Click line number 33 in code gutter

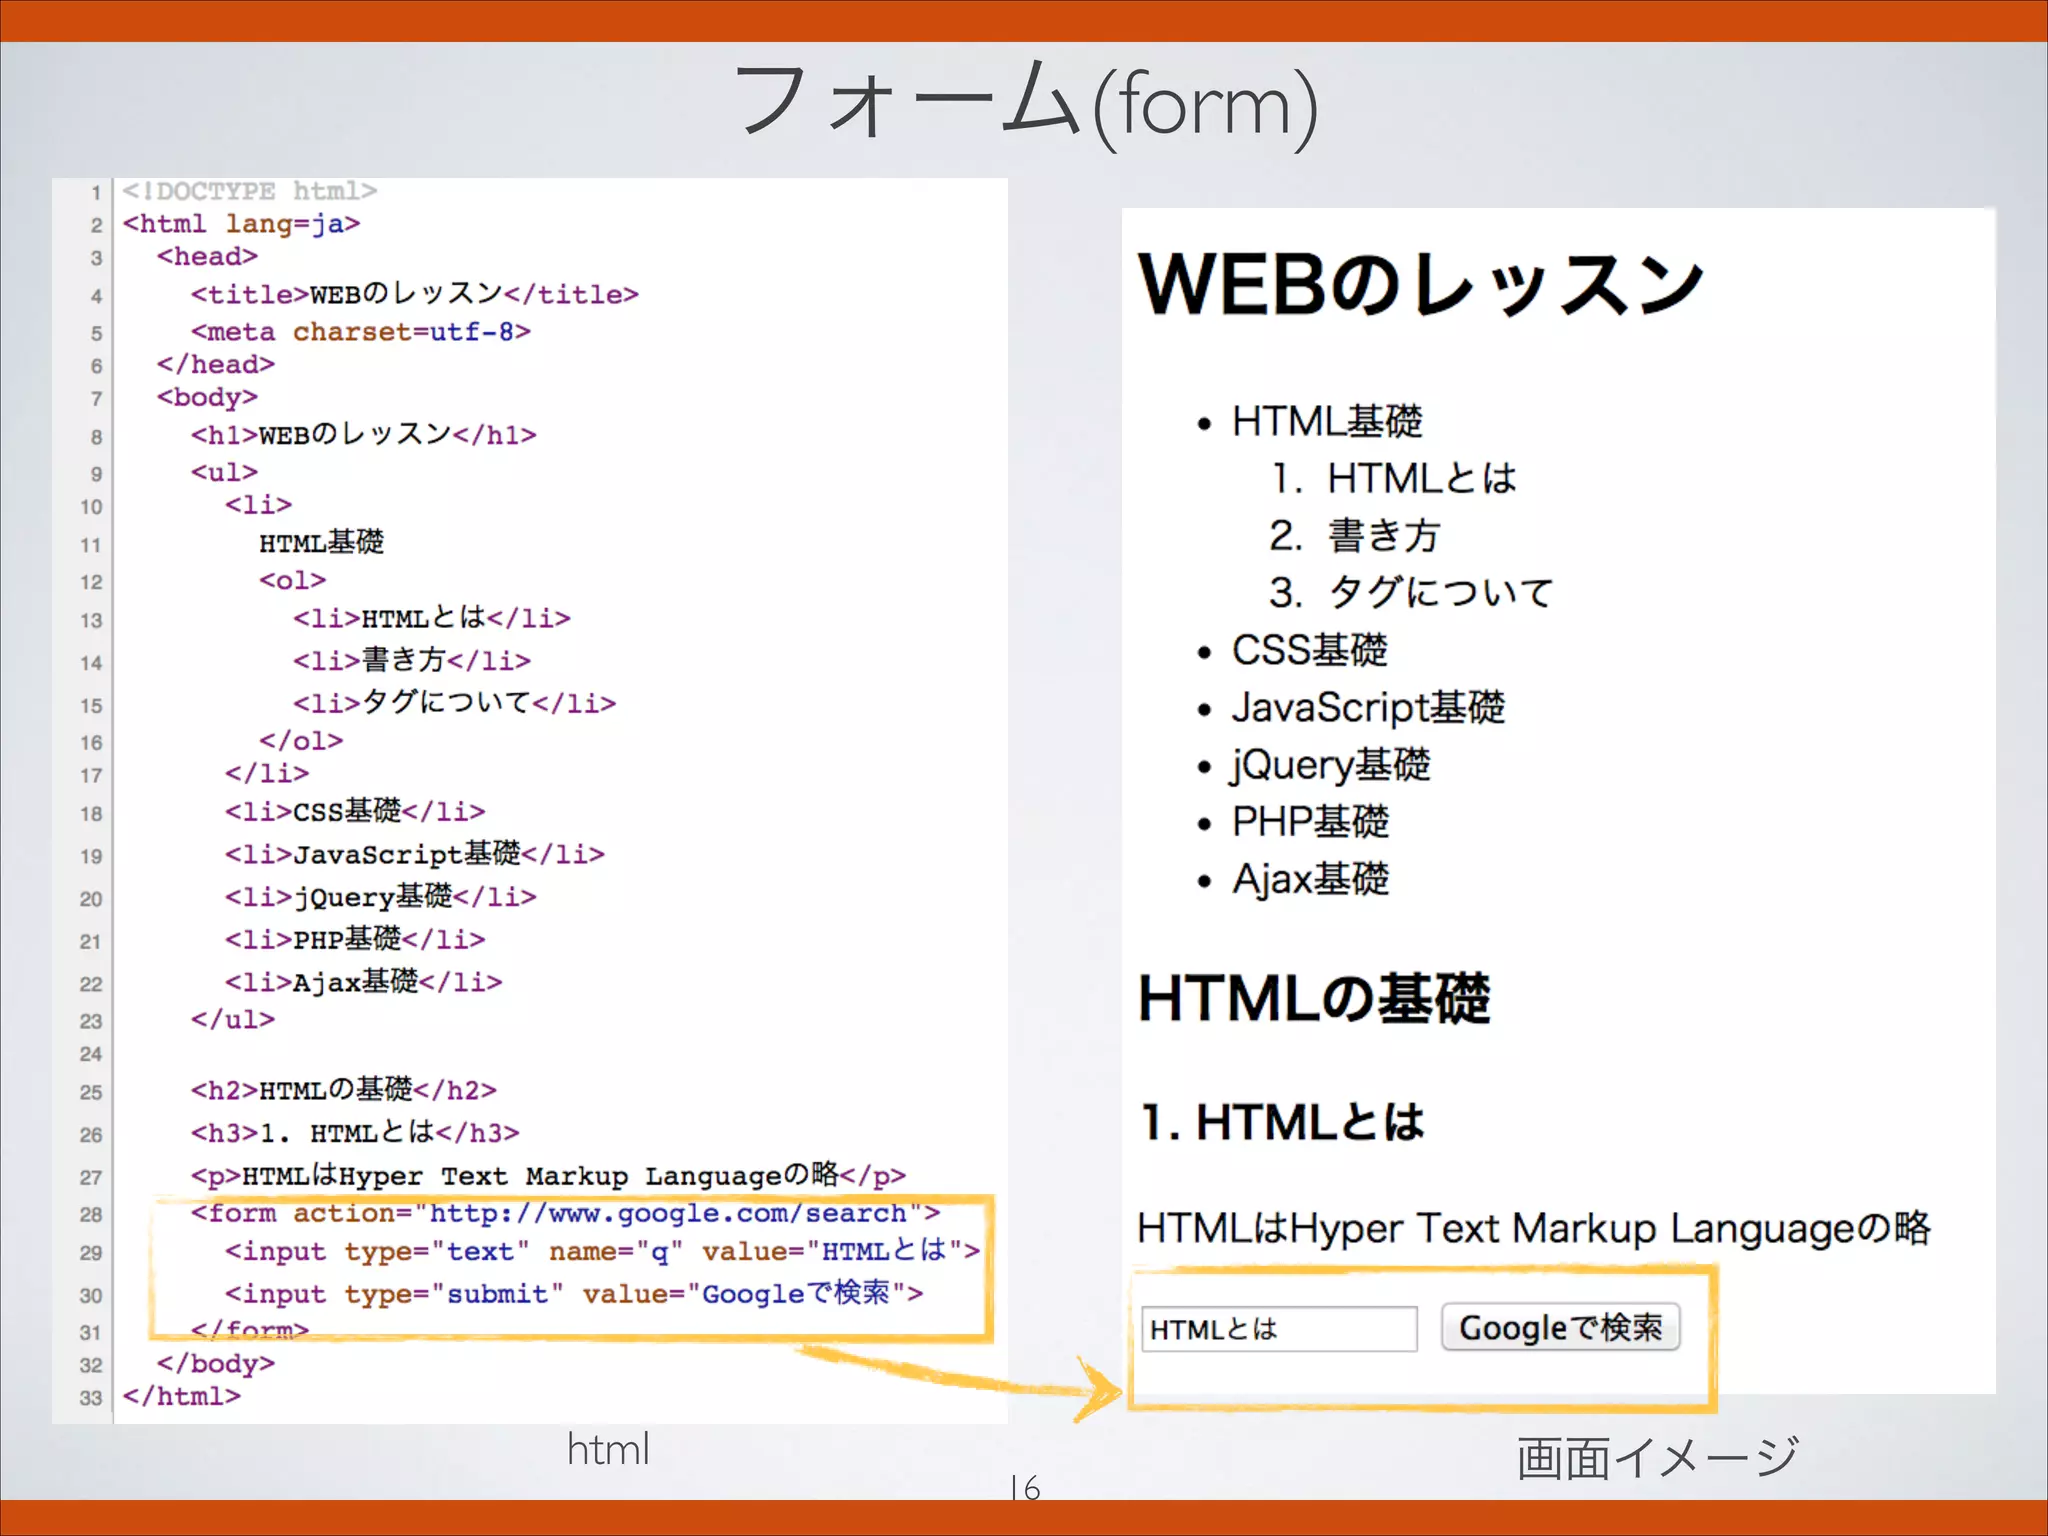click(x=91, y=1398)
